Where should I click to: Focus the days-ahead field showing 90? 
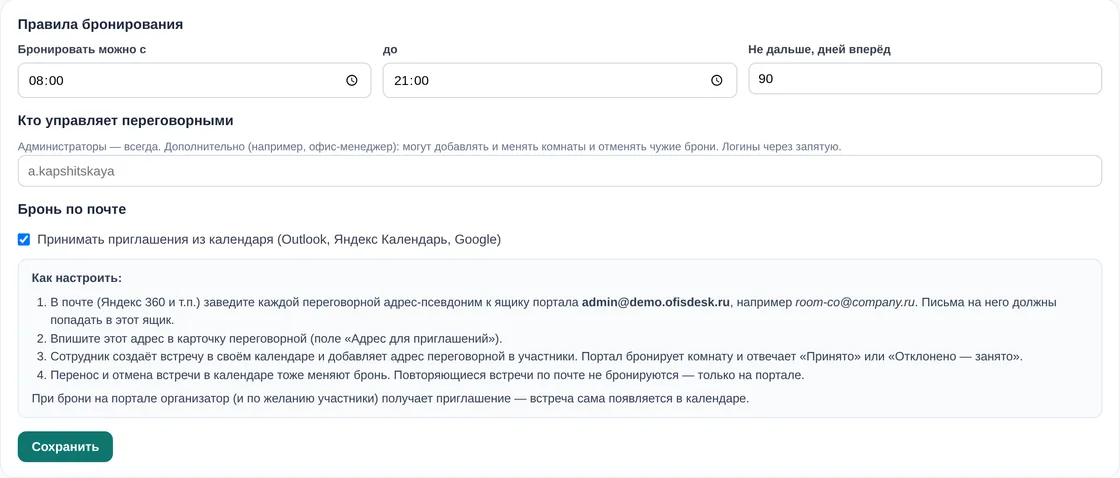coord(925,79)
